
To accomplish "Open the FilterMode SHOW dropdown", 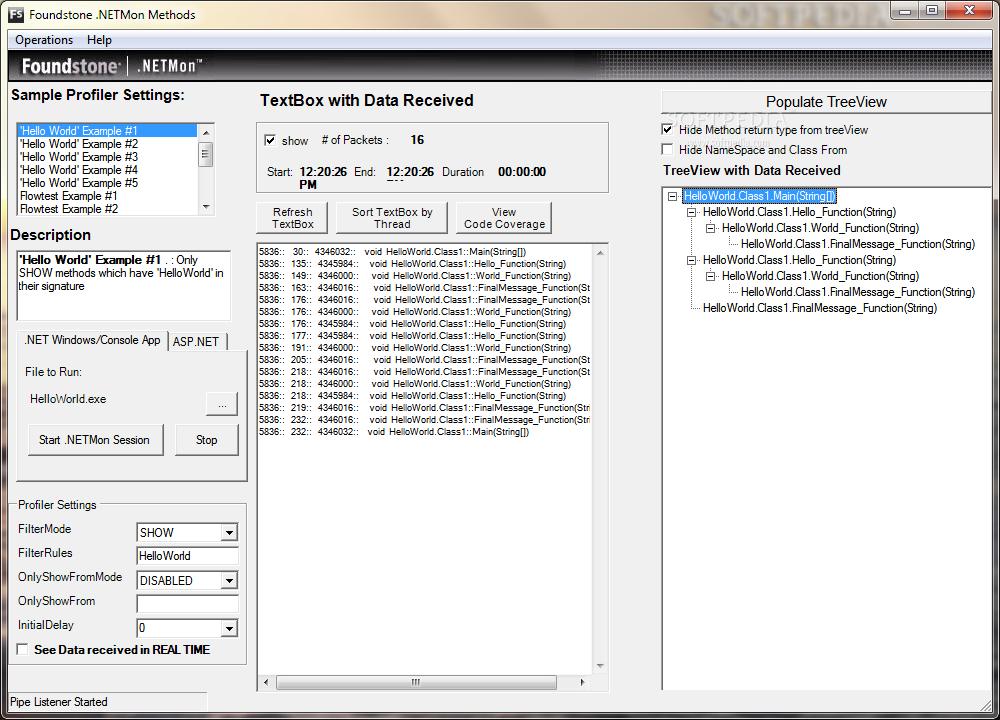I will coord(230,533).
